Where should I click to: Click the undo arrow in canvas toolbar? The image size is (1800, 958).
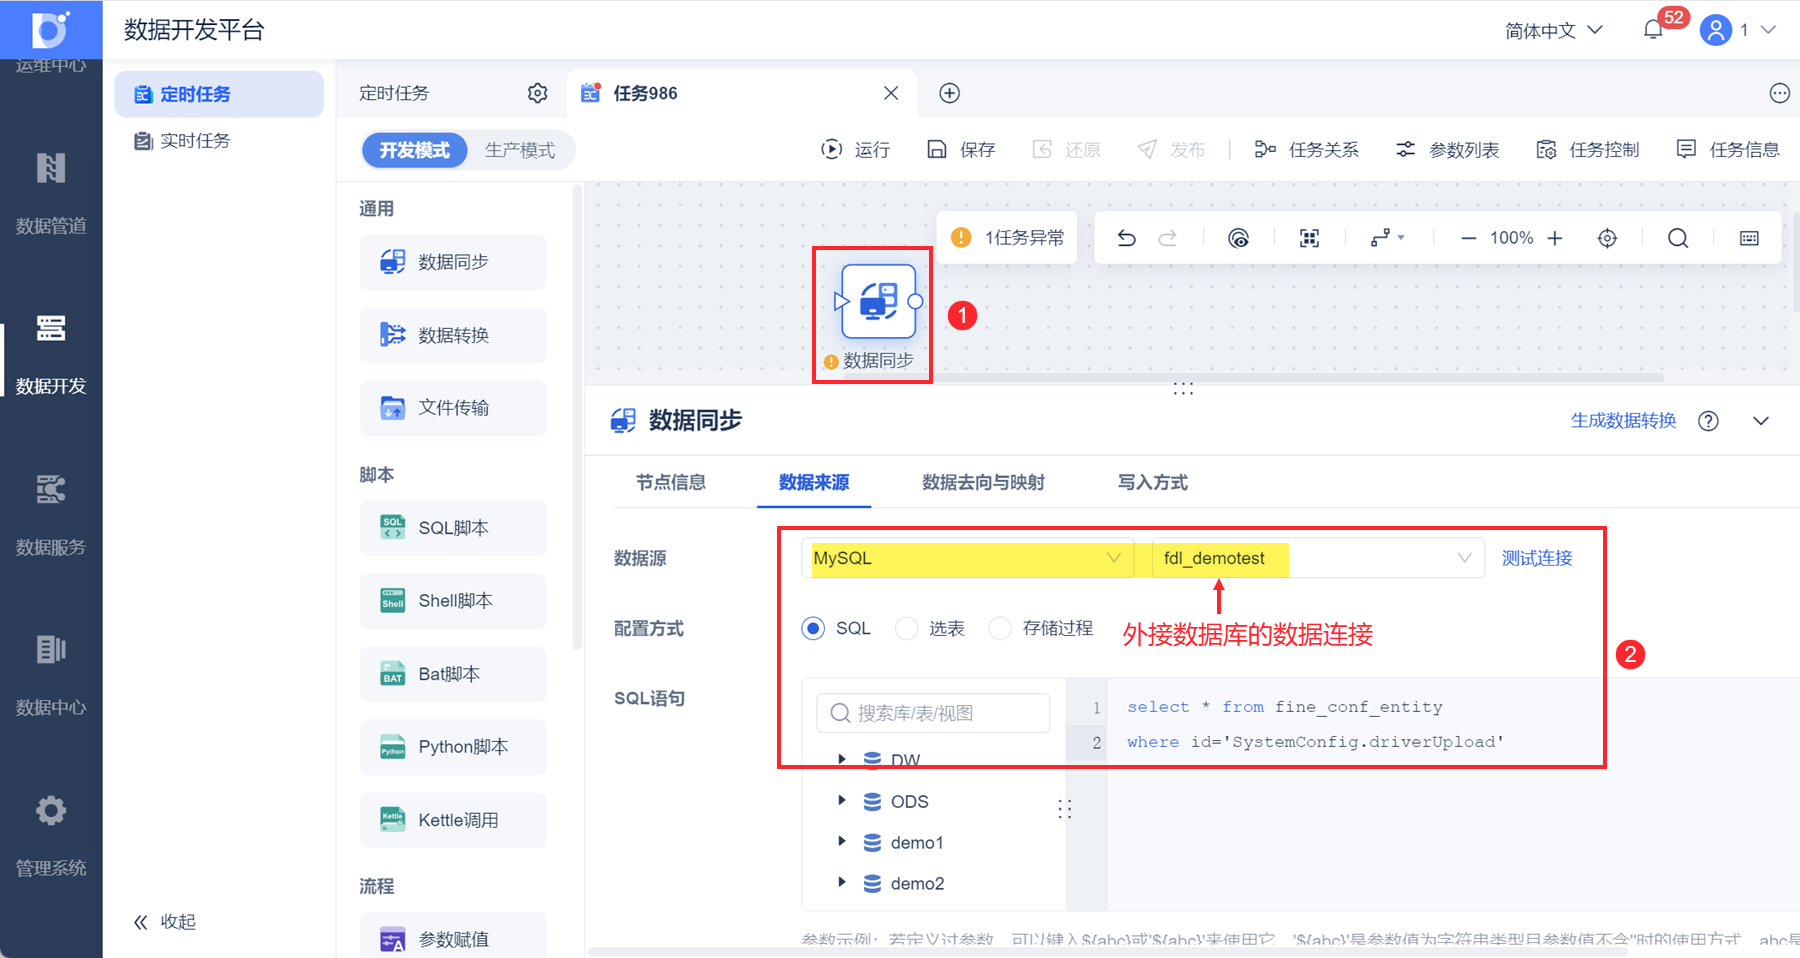tap(1126, 238)
